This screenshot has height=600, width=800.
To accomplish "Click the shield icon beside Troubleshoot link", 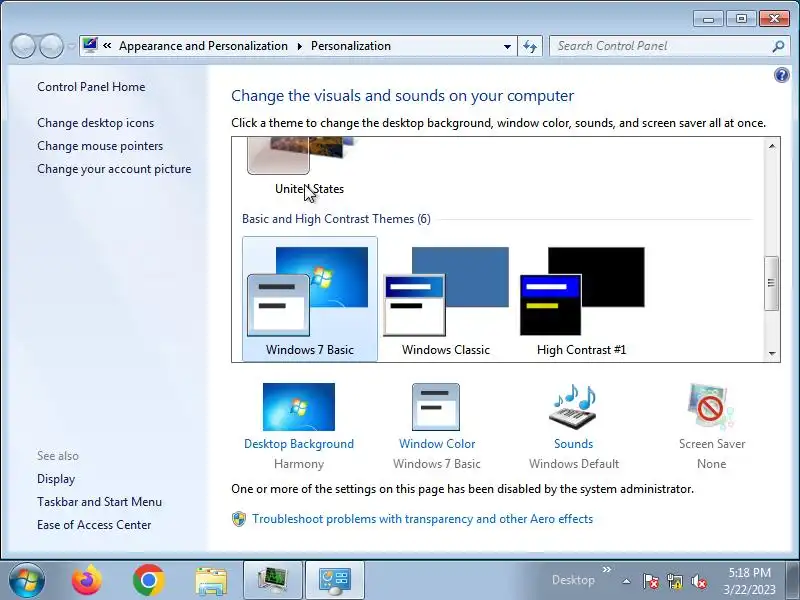I will pos(238,519).
